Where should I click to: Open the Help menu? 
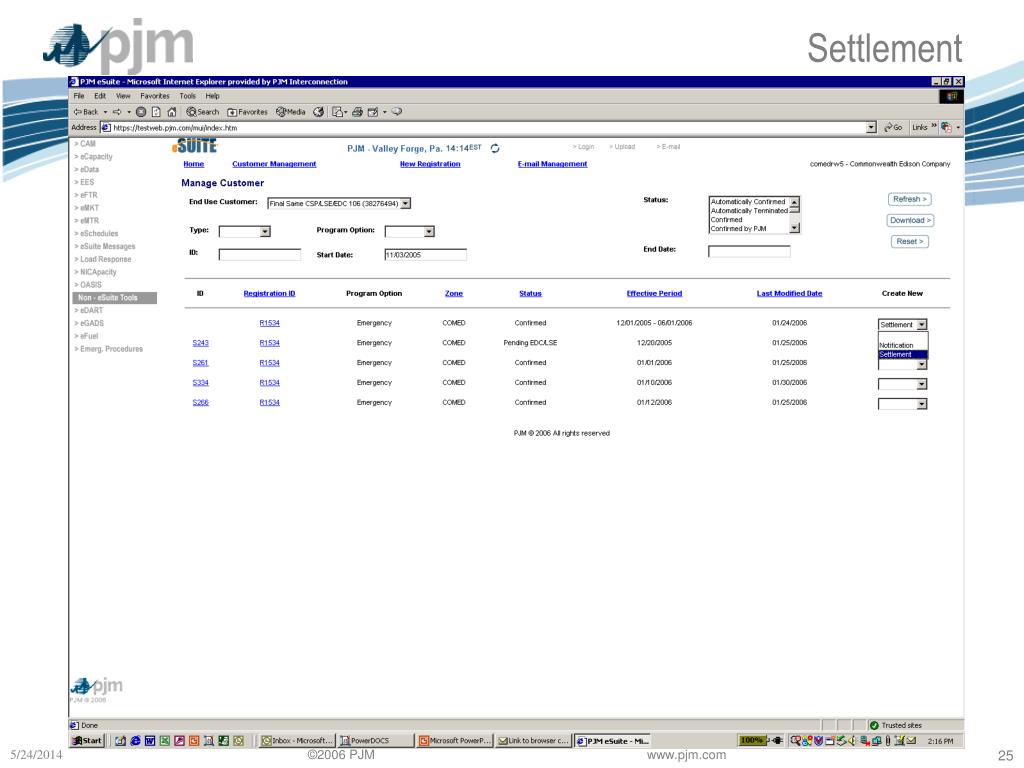pos(212,96)
